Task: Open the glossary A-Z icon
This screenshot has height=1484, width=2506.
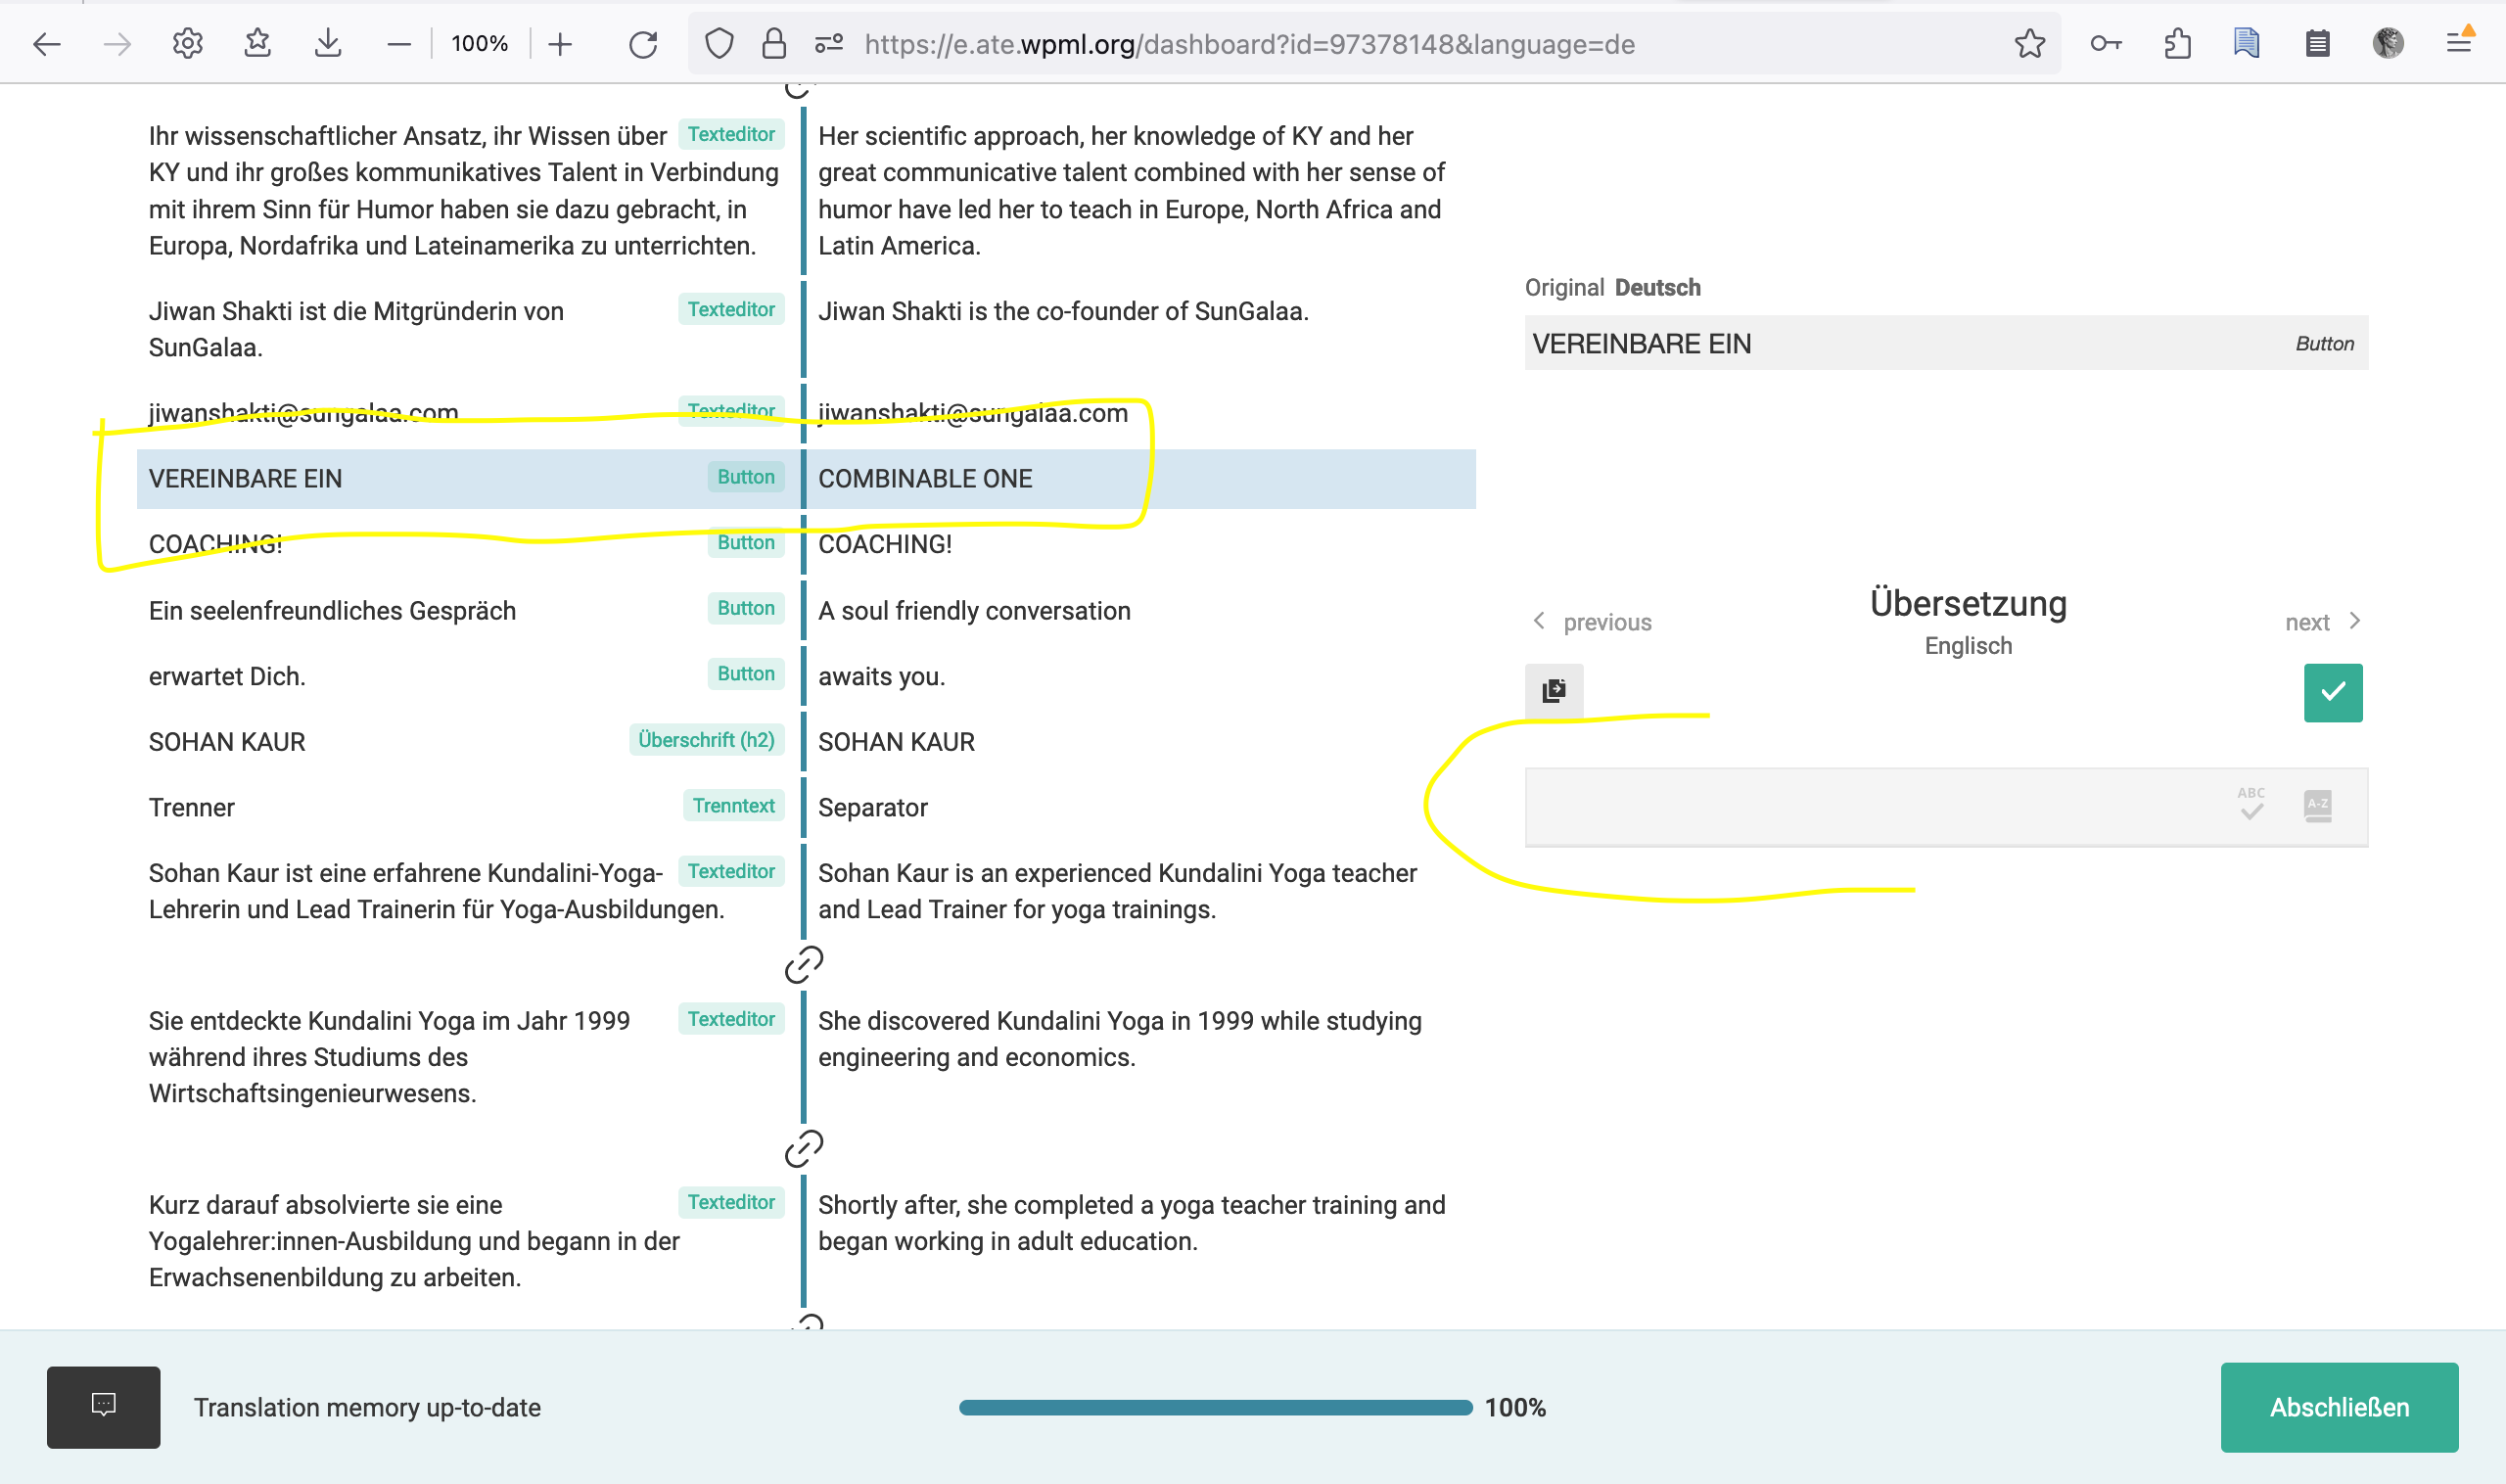Action: [2316, 805]
